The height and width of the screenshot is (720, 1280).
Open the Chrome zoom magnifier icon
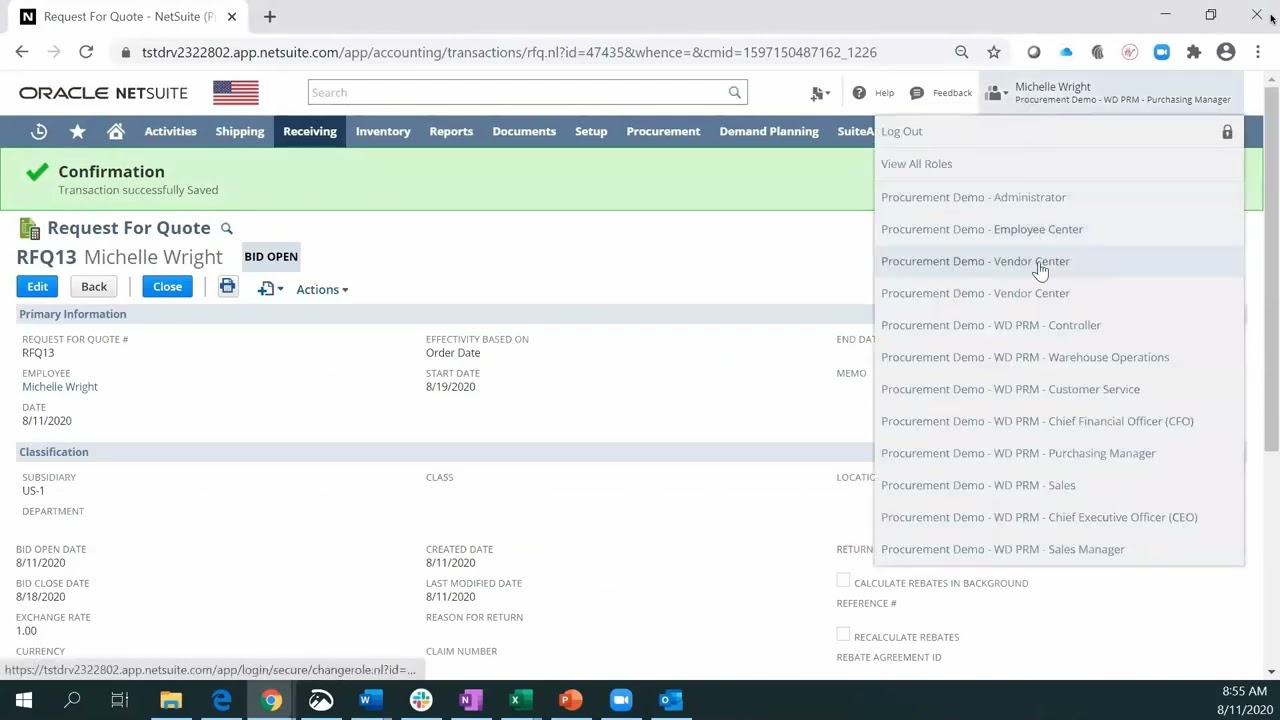962,52
